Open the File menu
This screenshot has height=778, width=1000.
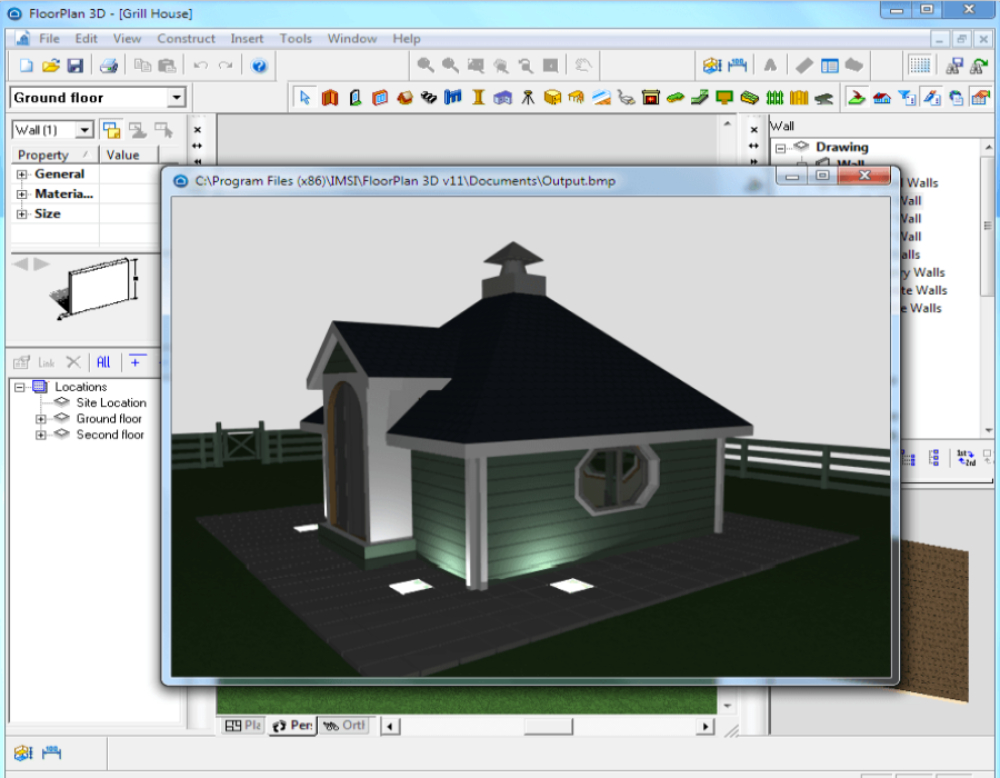click(x=49, y=38)
